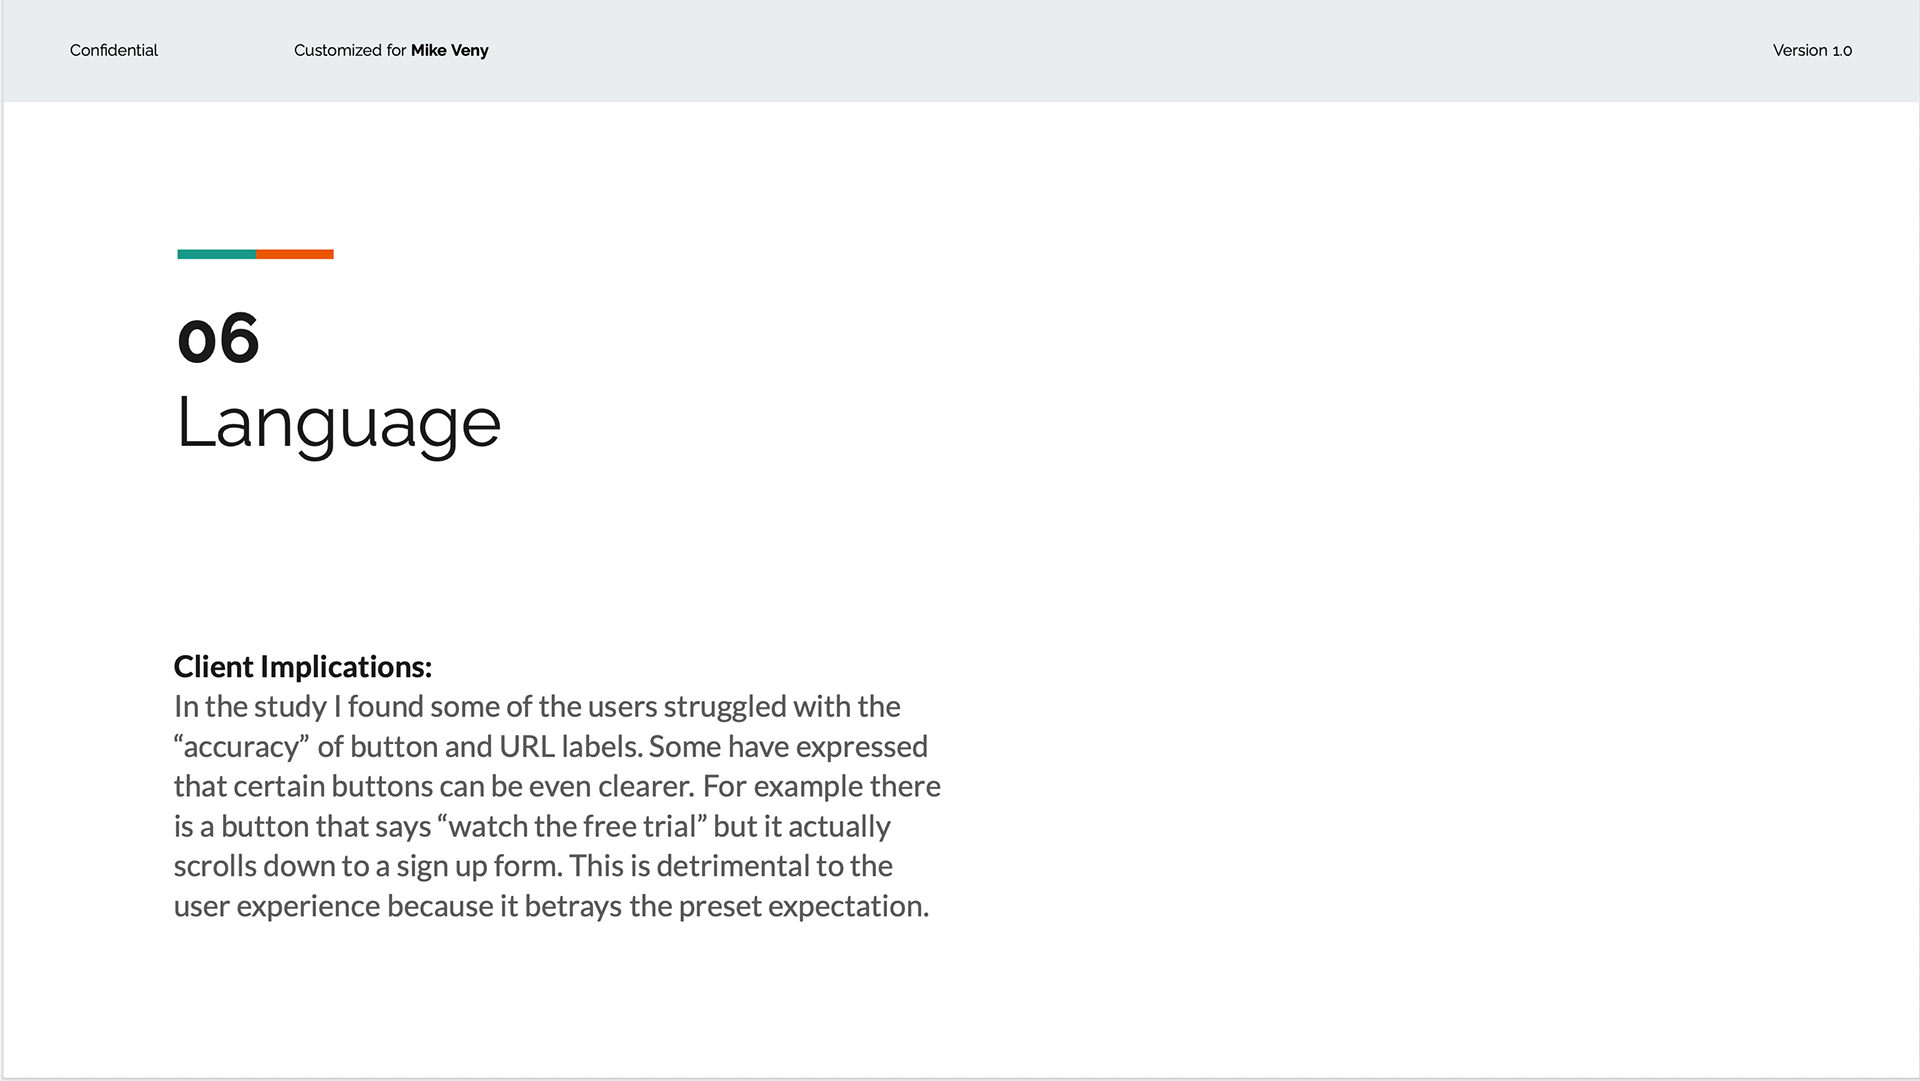Click the phrase "preset expectation"
The width and height of the screenshot is (1920, 1081).
coord(802,907)
